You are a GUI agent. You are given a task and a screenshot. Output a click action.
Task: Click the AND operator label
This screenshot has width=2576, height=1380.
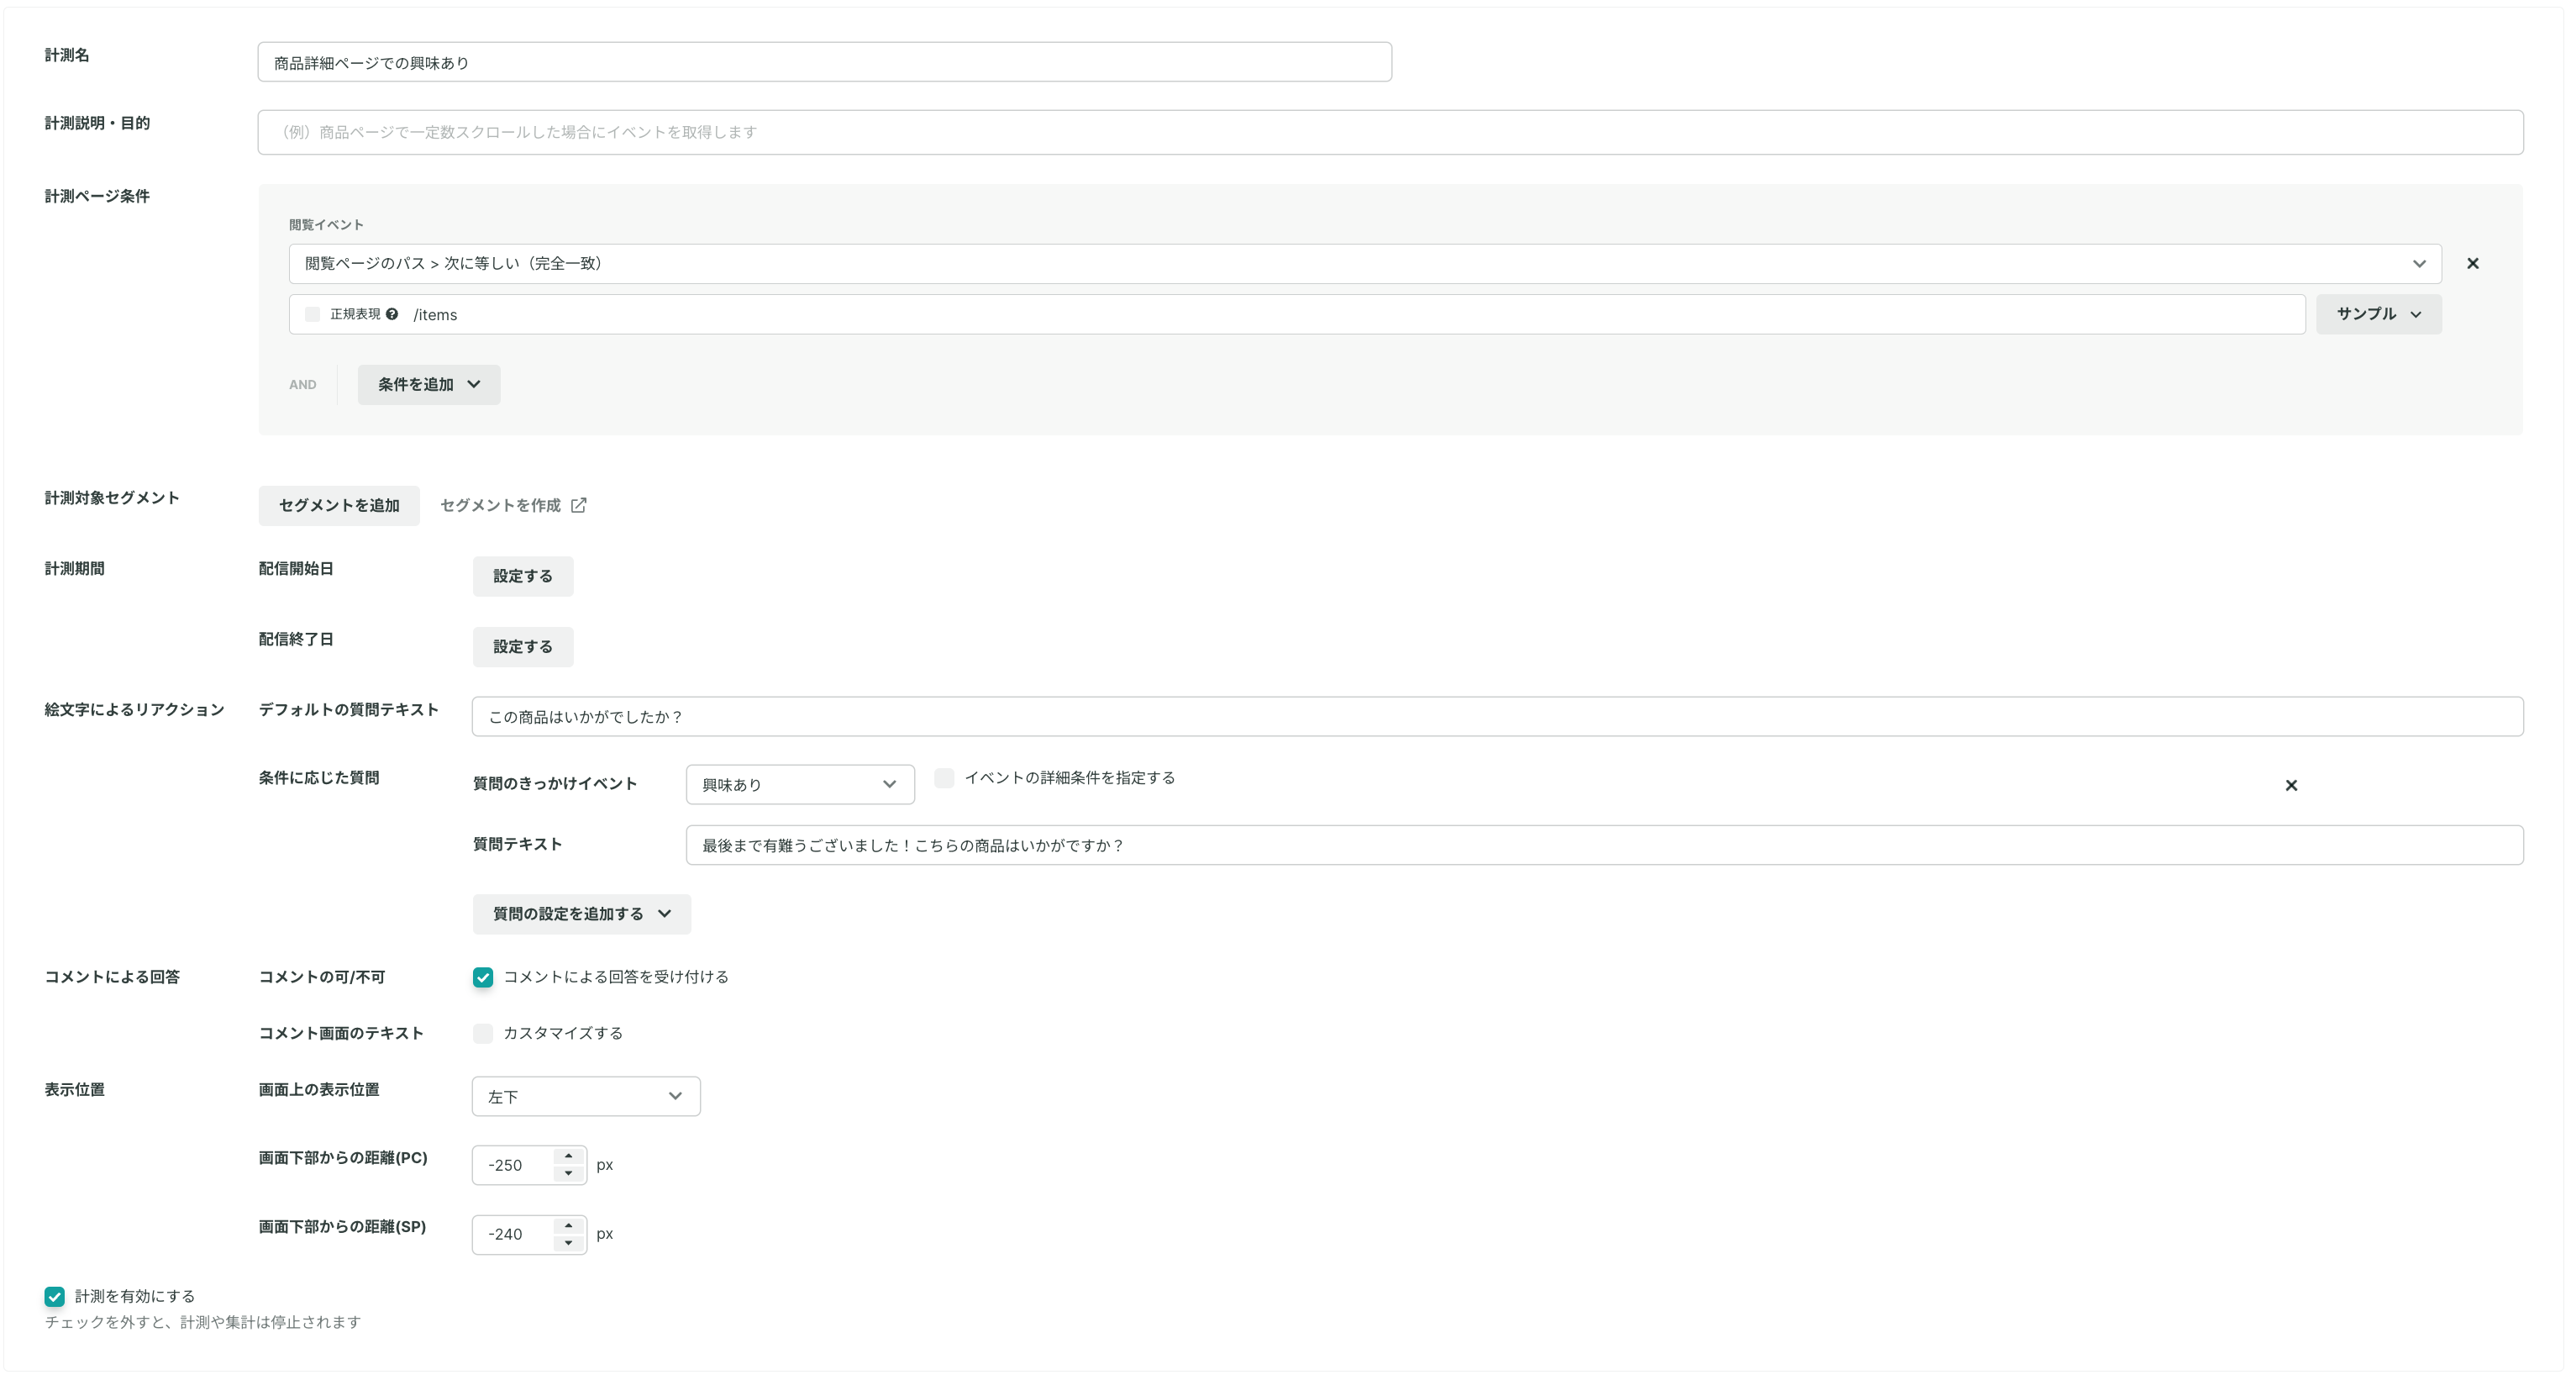(303, 385)
